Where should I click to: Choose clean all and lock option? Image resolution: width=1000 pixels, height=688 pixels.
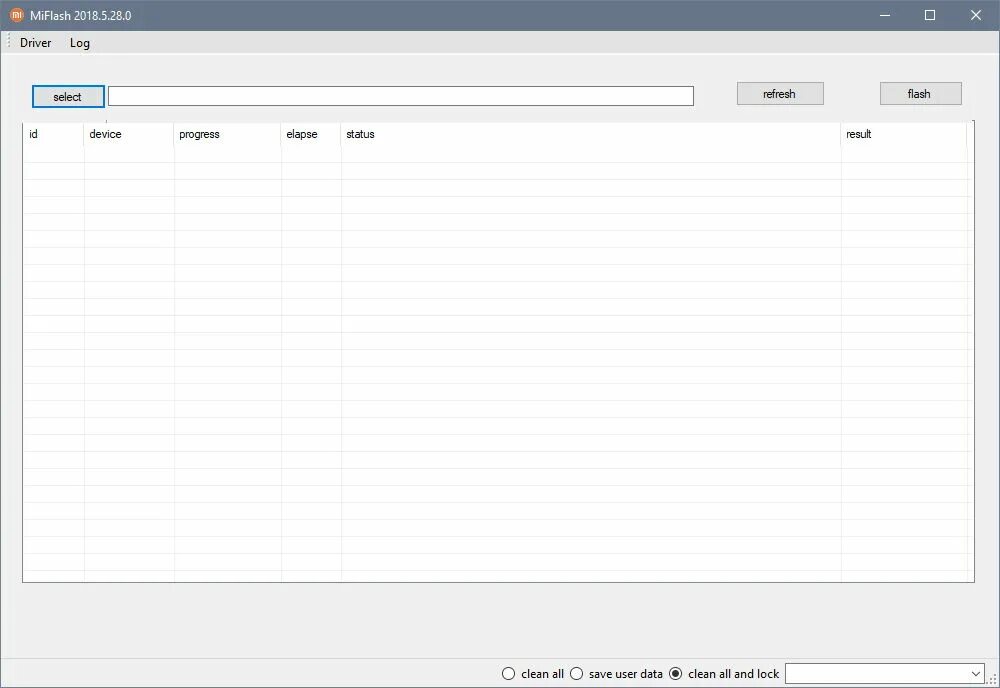point(724,673)
